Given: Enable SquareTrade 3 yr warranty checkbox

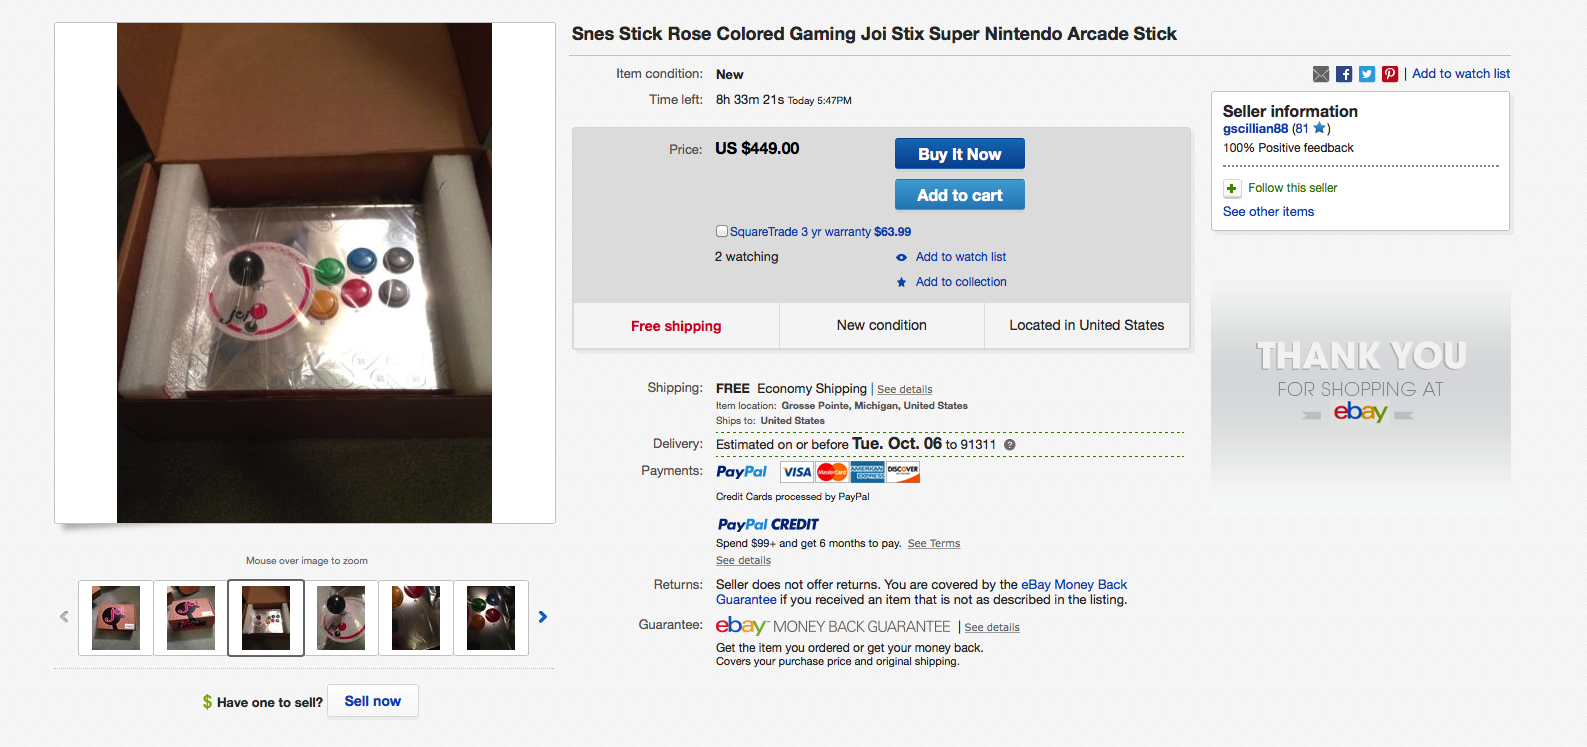Looking at the screenshot, I should (x=722, y=231).
